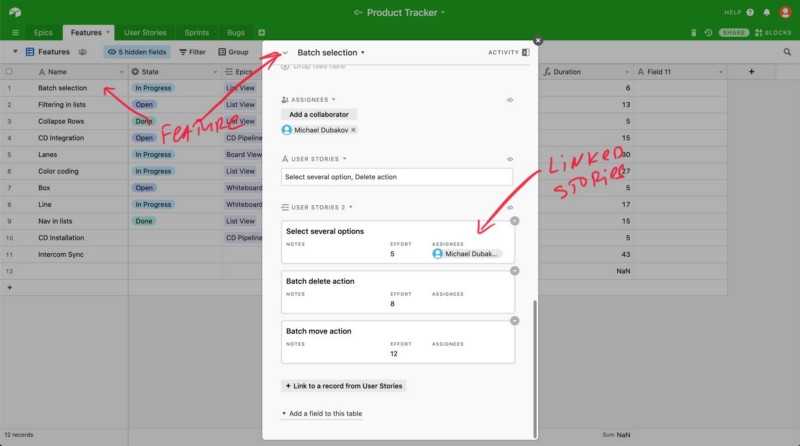Toggle the Activity sidebar panel icon
Screen dimensions: 800x446
point(526,53)
